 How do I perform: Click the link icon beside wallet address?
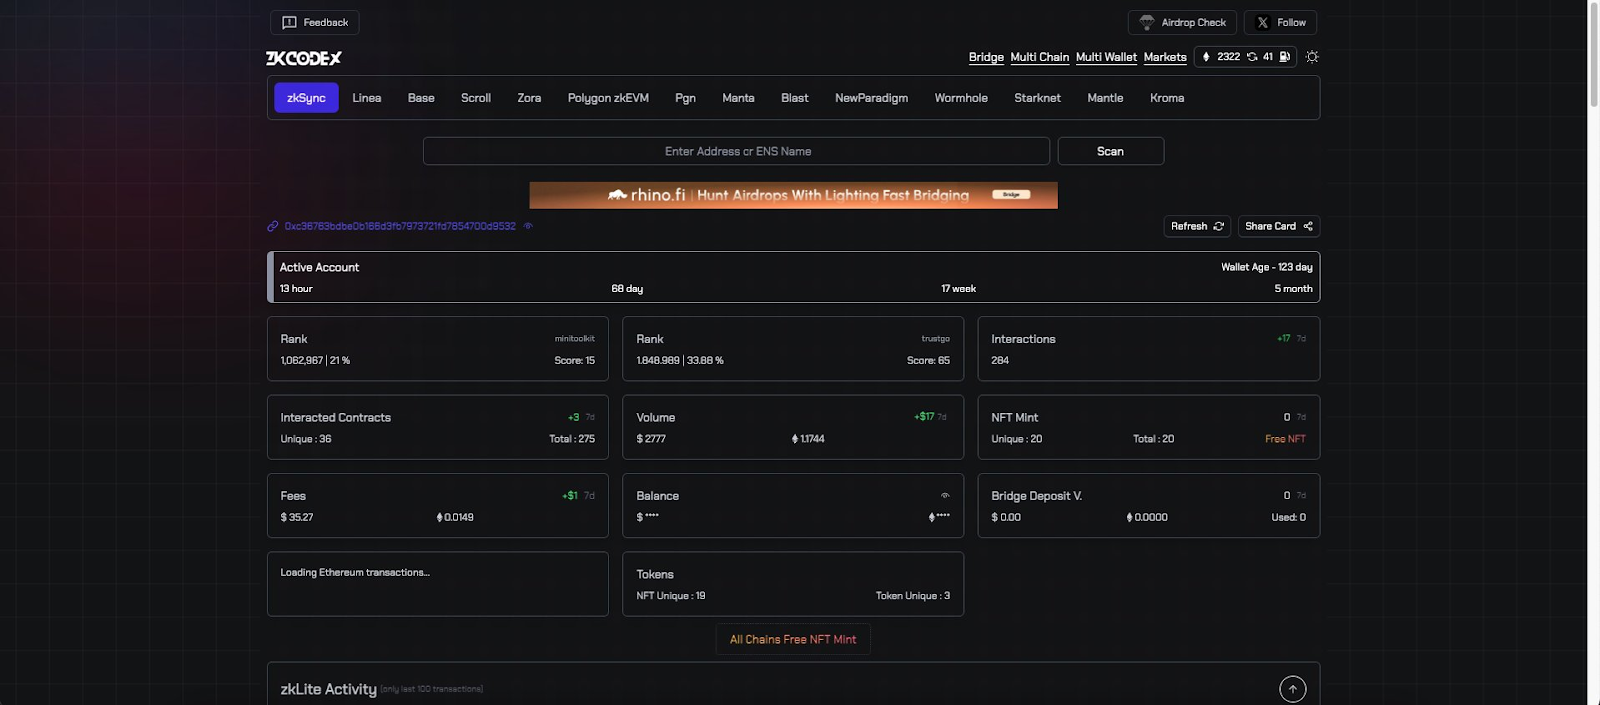tap(273, 226)
